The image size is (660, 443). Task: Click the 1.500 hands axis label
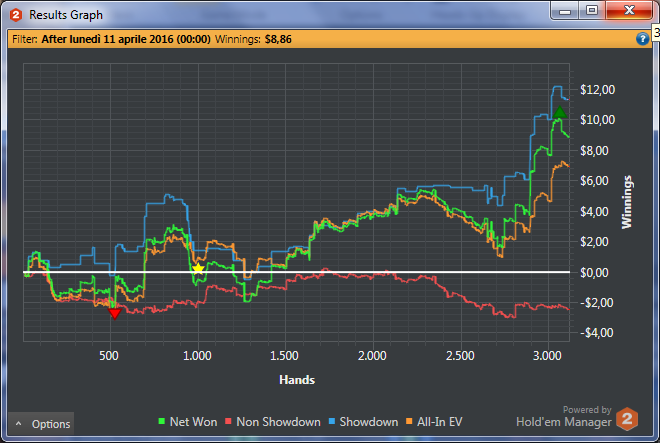tap(284, 356)
